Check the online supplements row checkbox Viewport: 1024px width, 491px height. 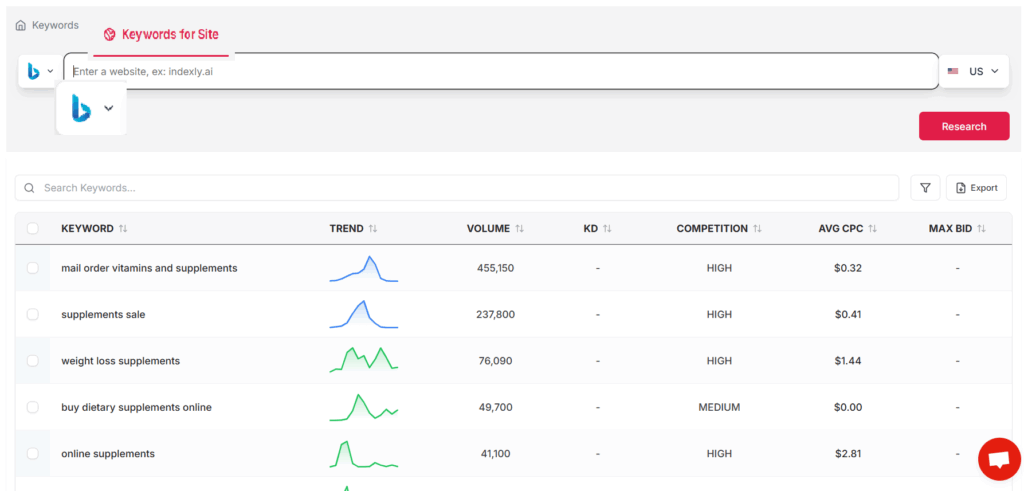pos(33,453)
